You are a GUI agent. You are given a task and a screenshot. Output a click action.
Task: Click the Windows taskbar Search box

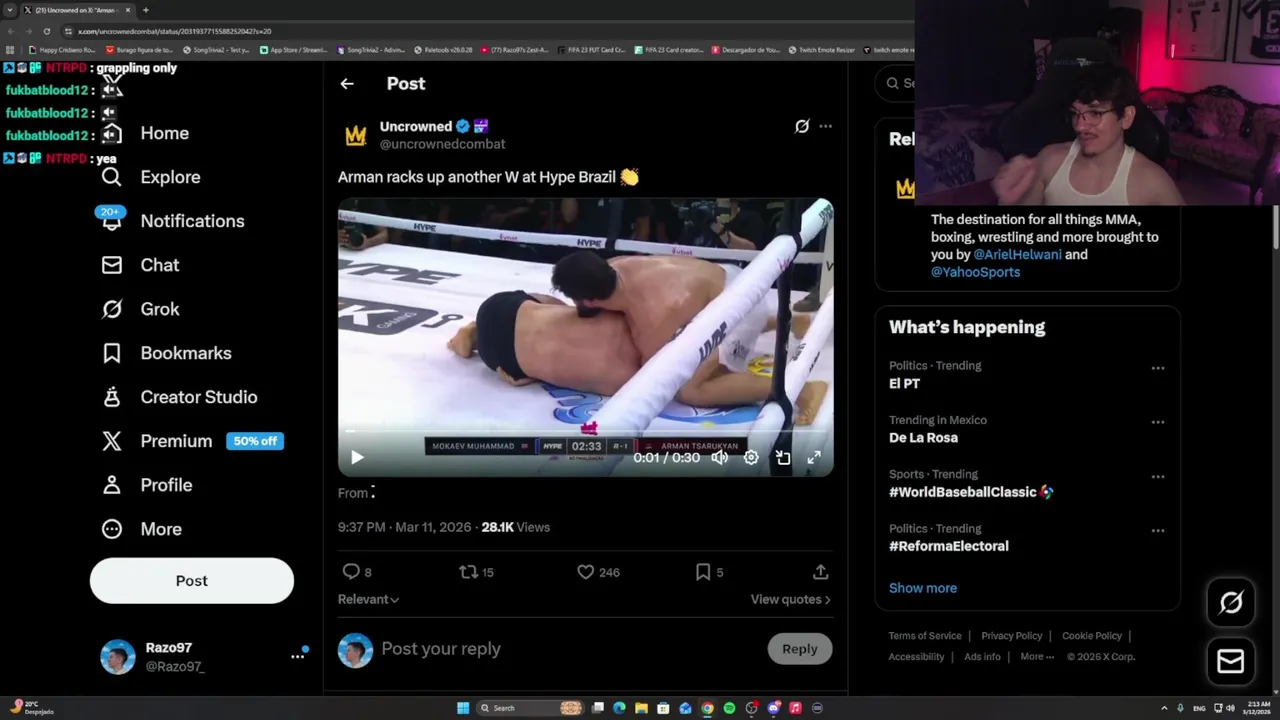pos(530,708)
